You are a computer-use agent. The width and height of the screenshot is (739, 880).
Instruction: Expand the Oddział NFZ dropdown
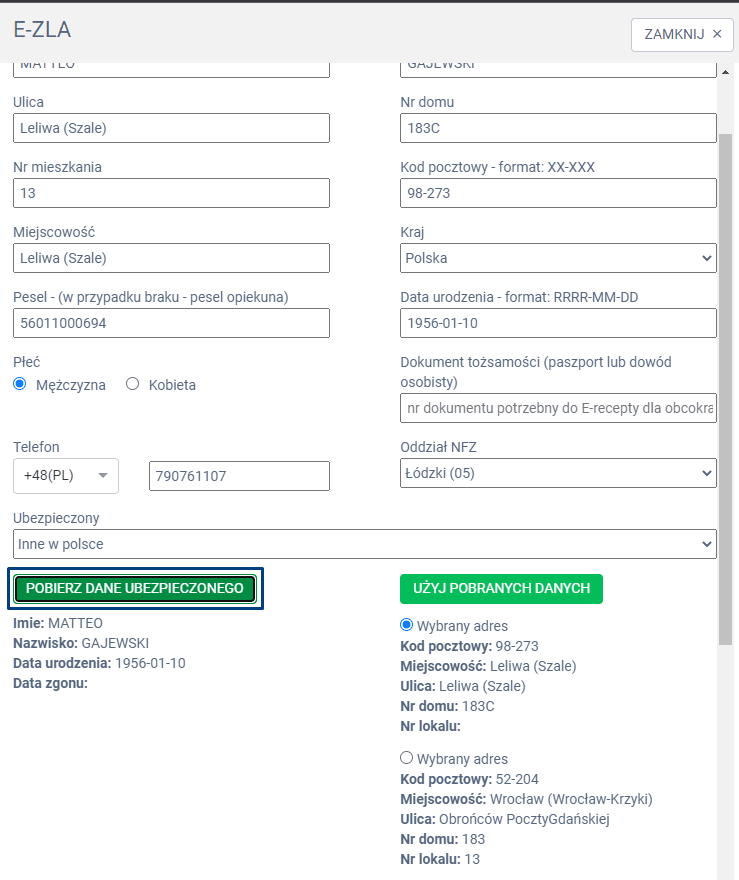tap(558, 473)
